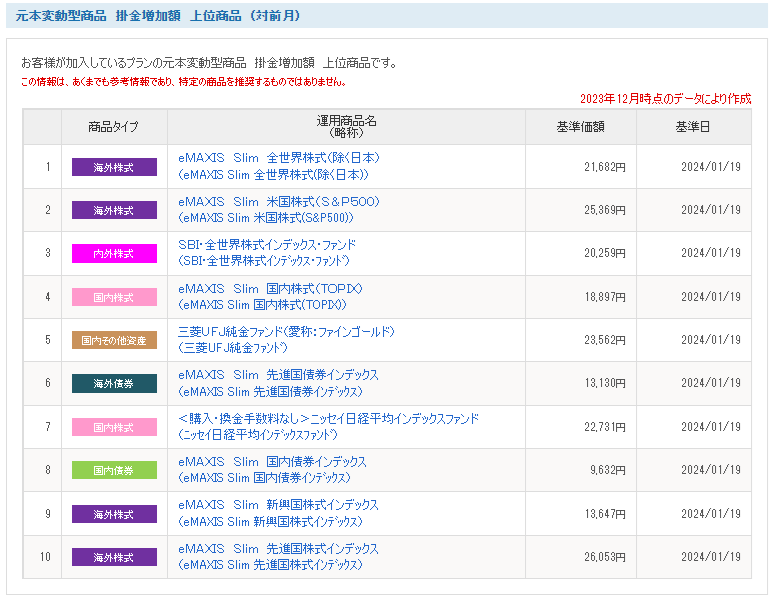Viewport: 776px width, 598px height.
Task: Click the 基準日 column header
Action: tap(693, 127)
